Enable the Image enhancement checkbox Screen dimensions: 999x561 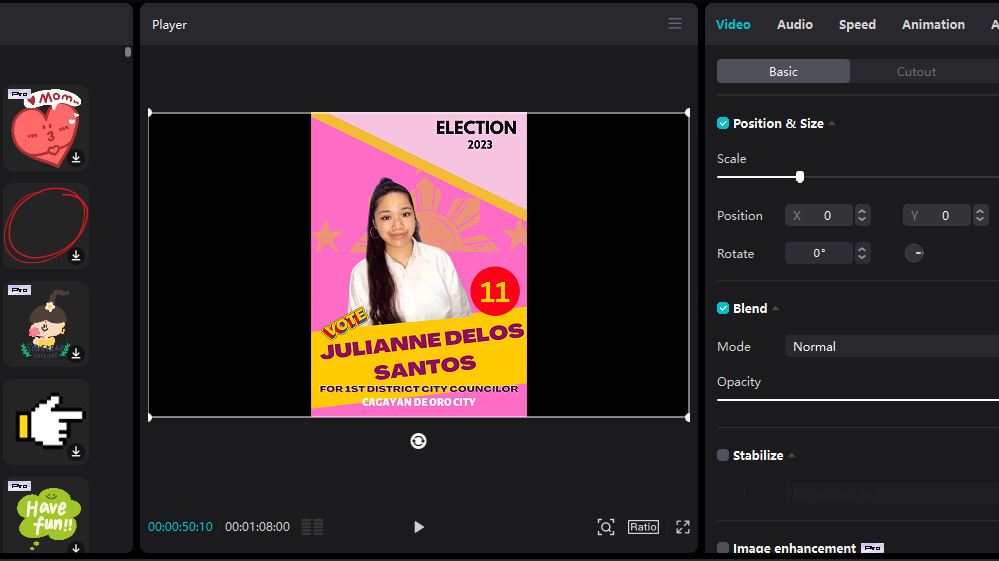pos(722,548)
